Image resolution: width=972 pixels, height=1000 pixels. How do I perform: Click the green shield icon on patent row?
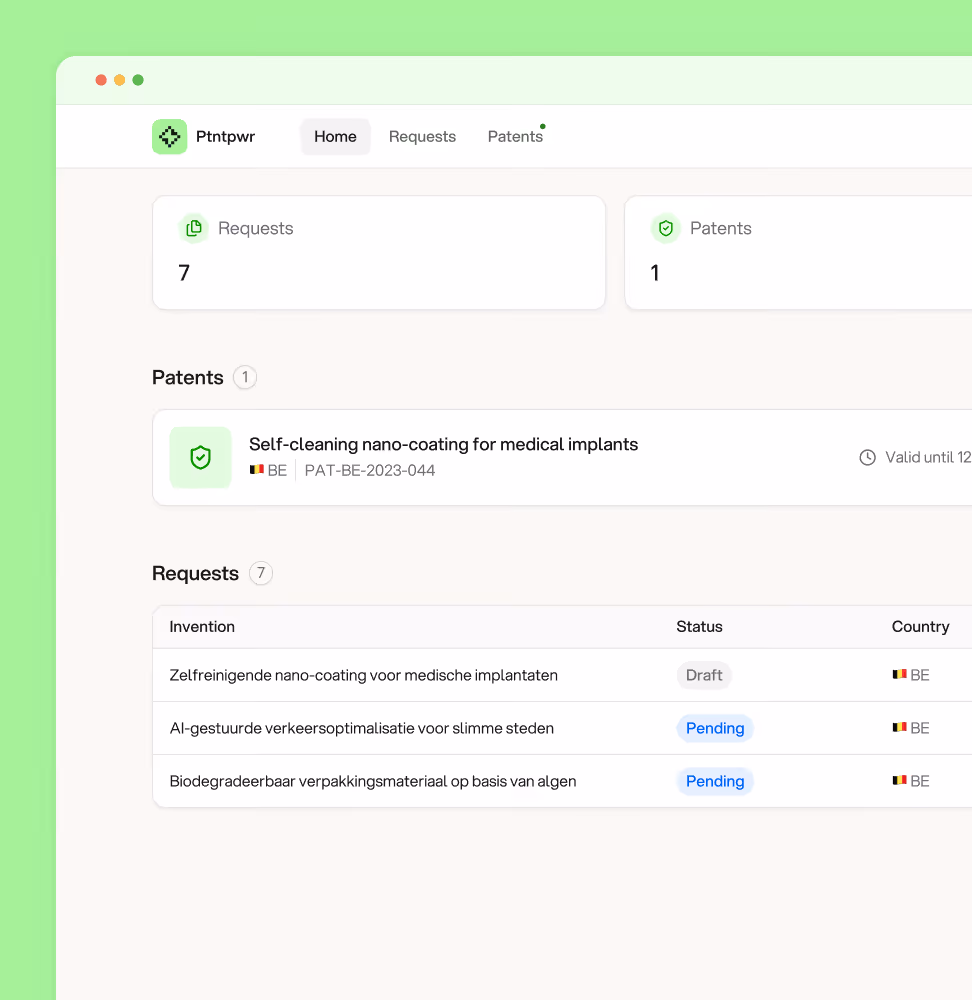[200, 457]
